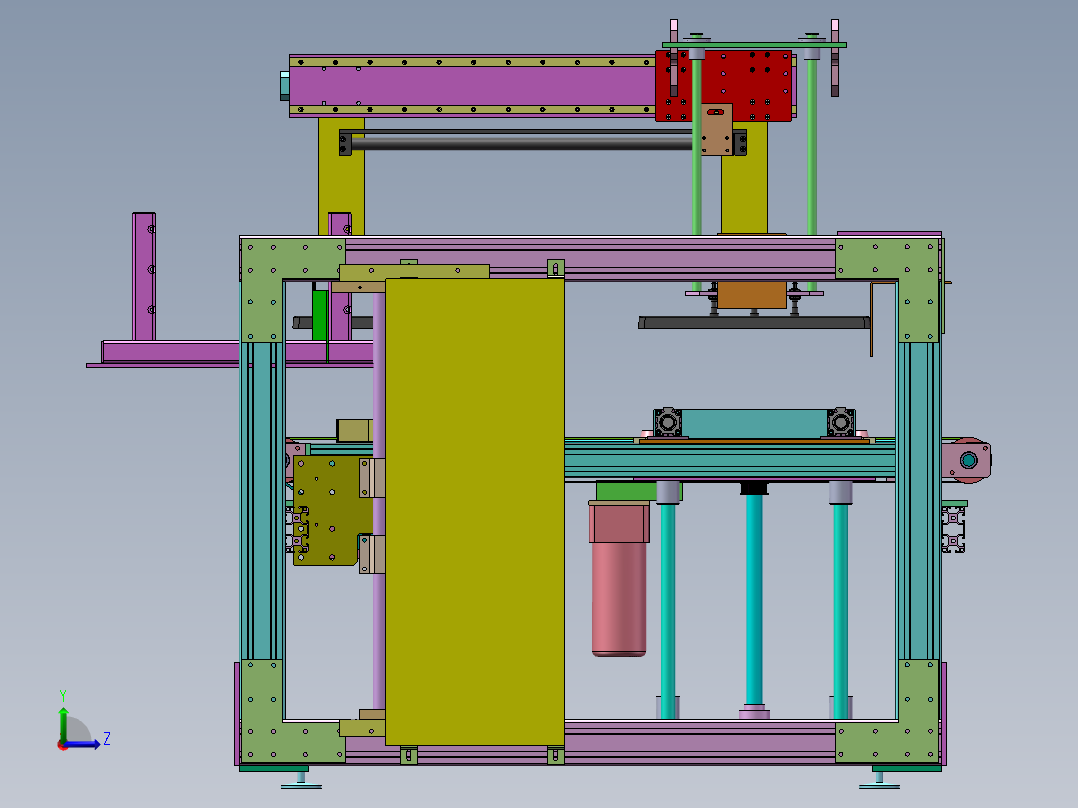
Task: Select the small bright green block
Action: (320, 315)
